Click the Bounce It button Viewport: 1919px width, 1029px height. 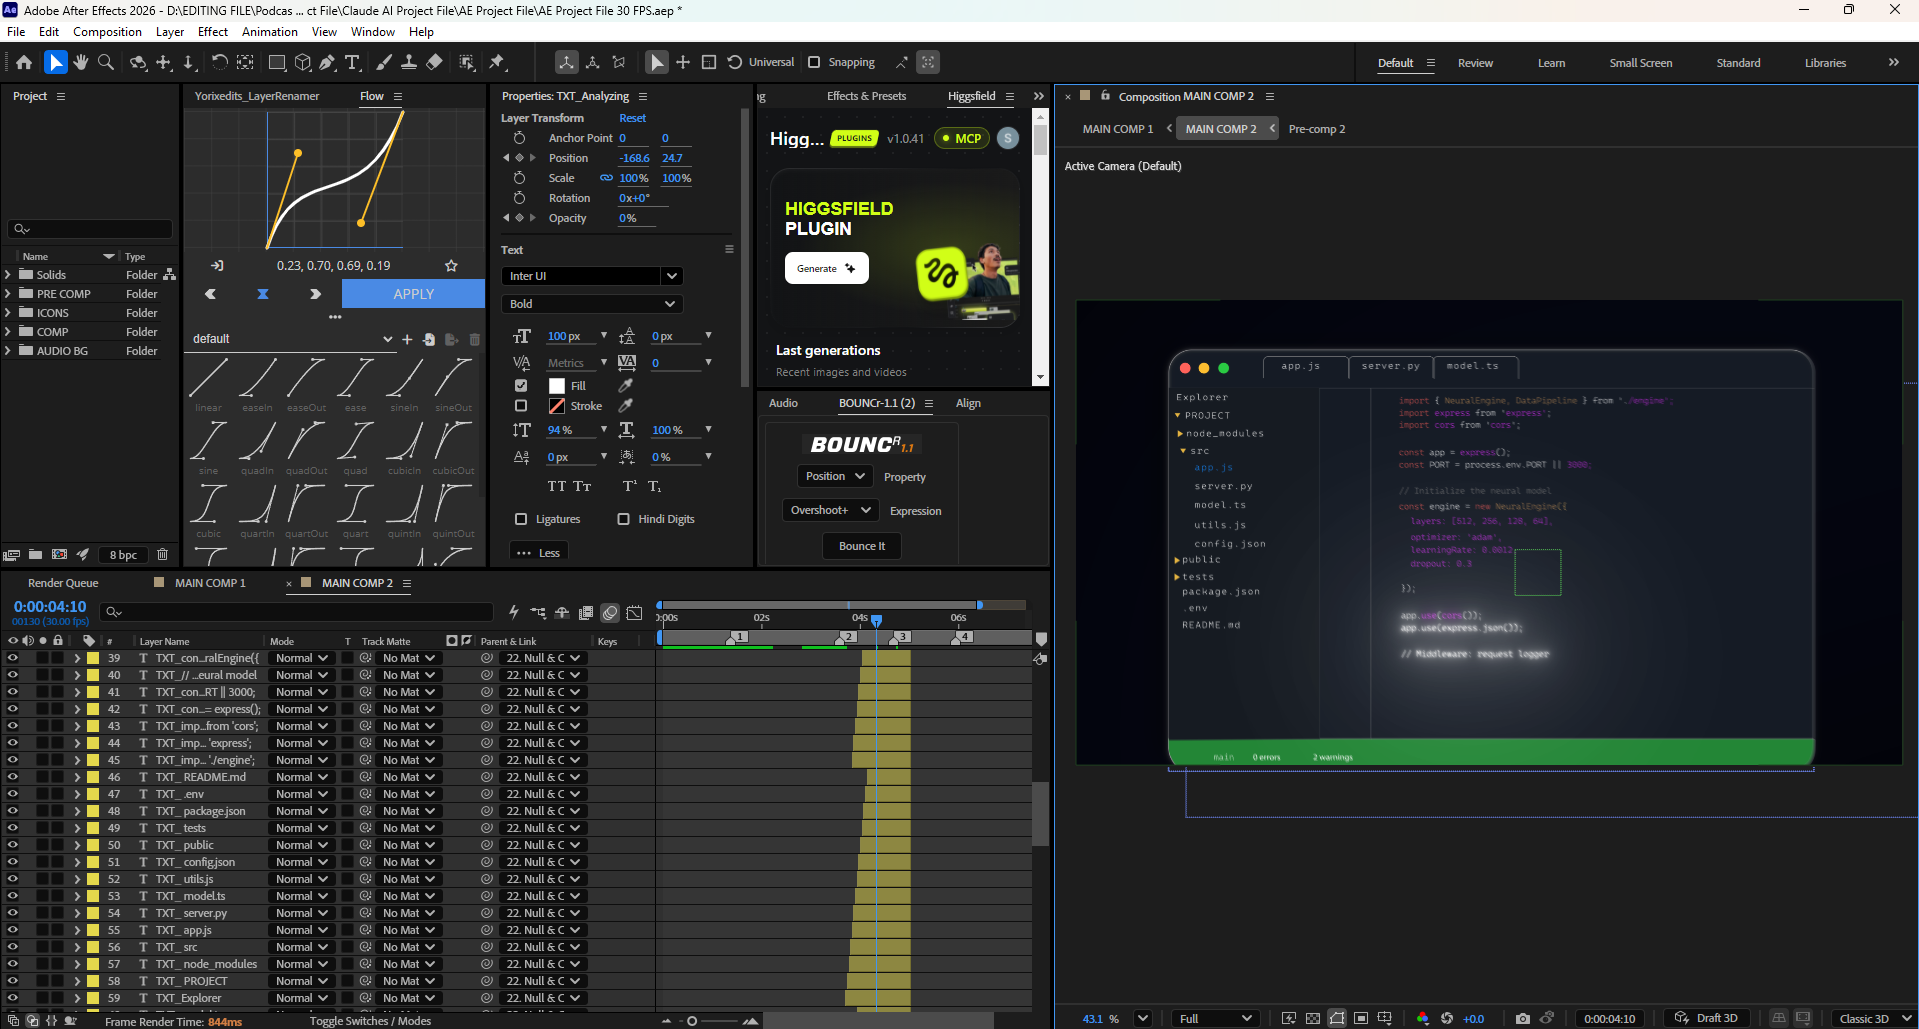point(862,546)
